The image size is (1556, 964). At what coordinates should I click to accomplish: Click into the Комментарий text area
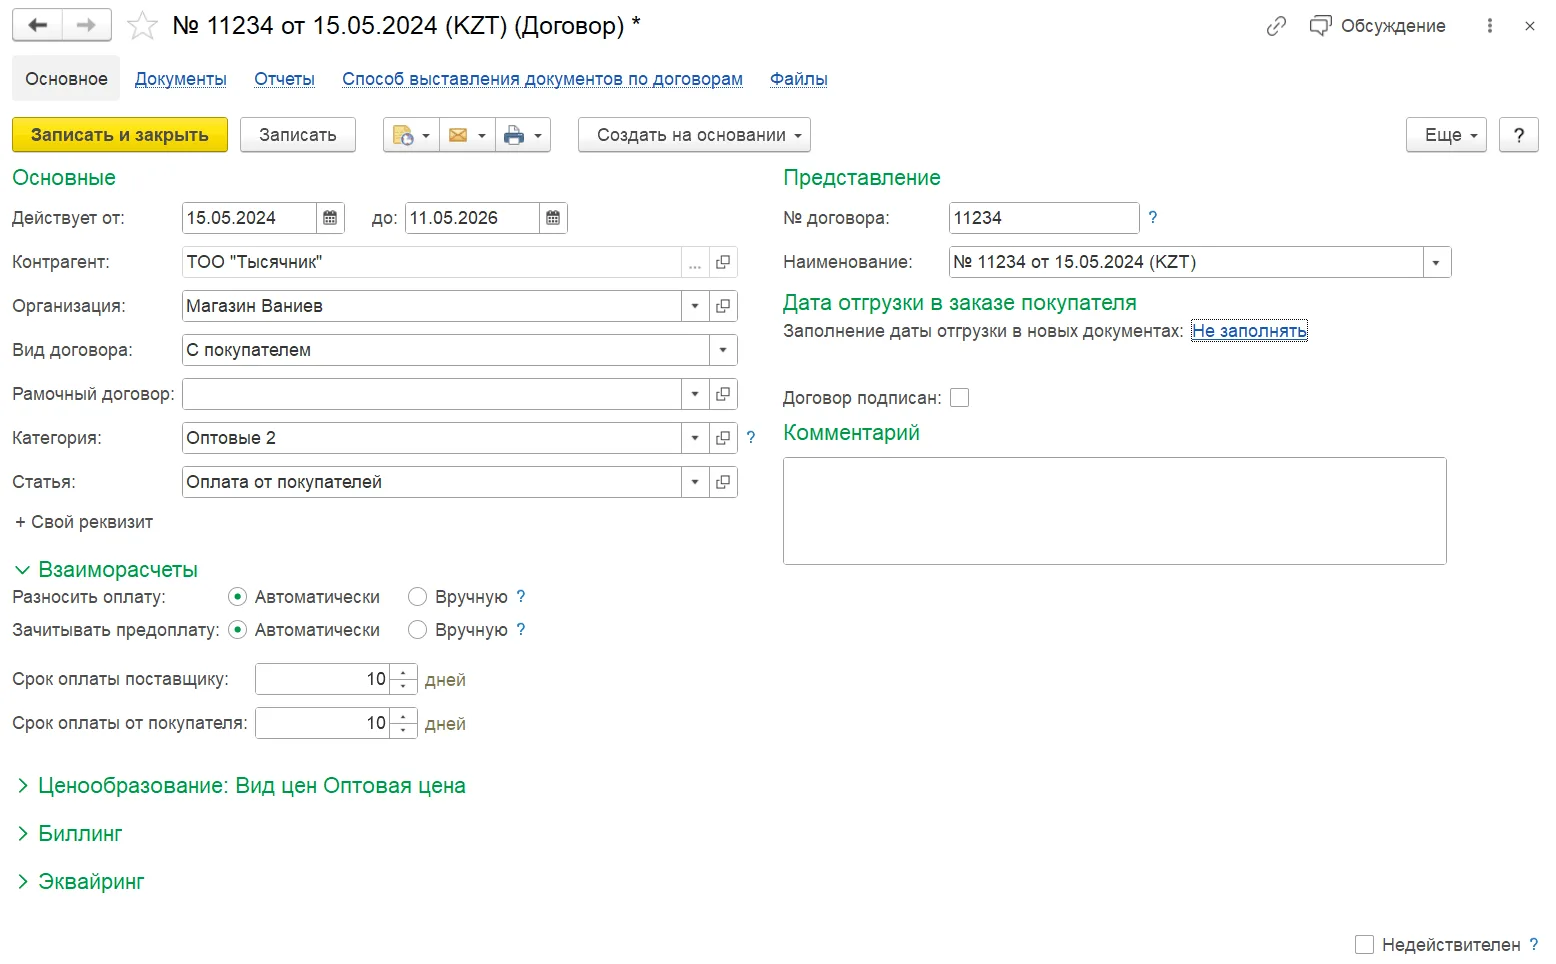(x=1114, y=511)
